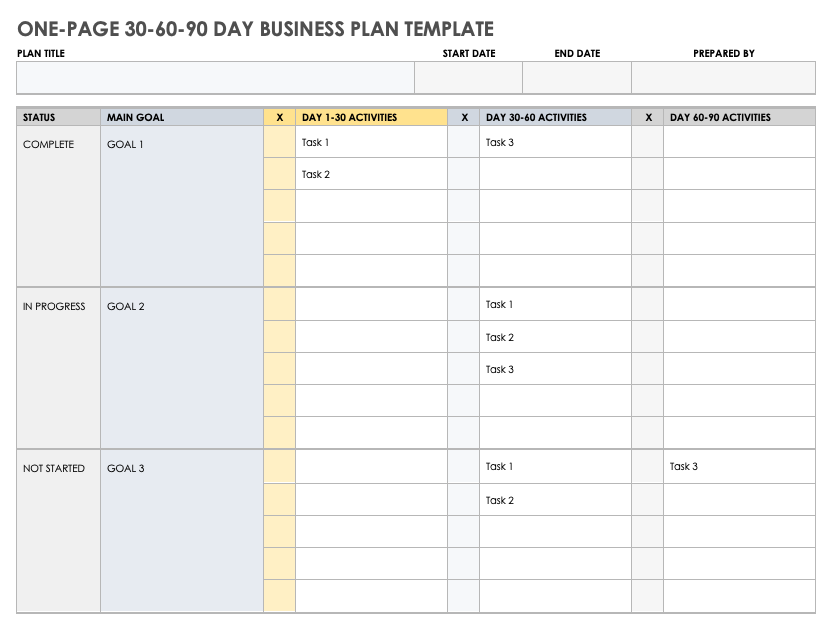Click Task 3 in Goal 3's Day 60-90 activities

(684, 466)
